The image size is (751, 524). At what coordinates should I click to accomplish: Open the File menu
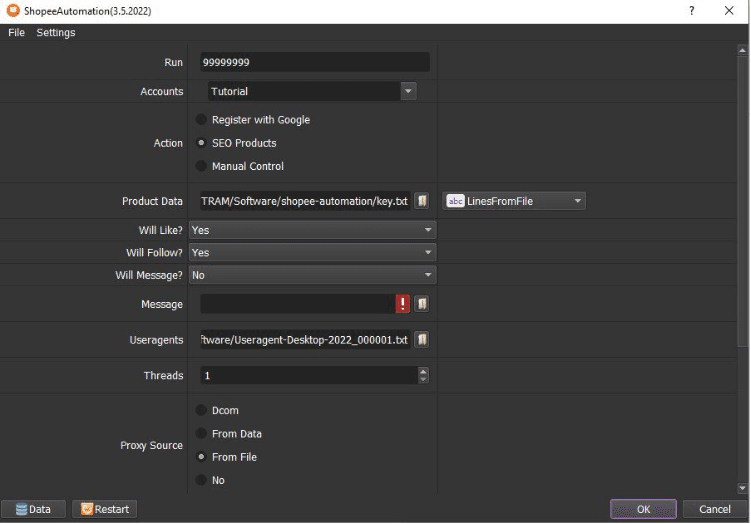[x=16, y=32]
